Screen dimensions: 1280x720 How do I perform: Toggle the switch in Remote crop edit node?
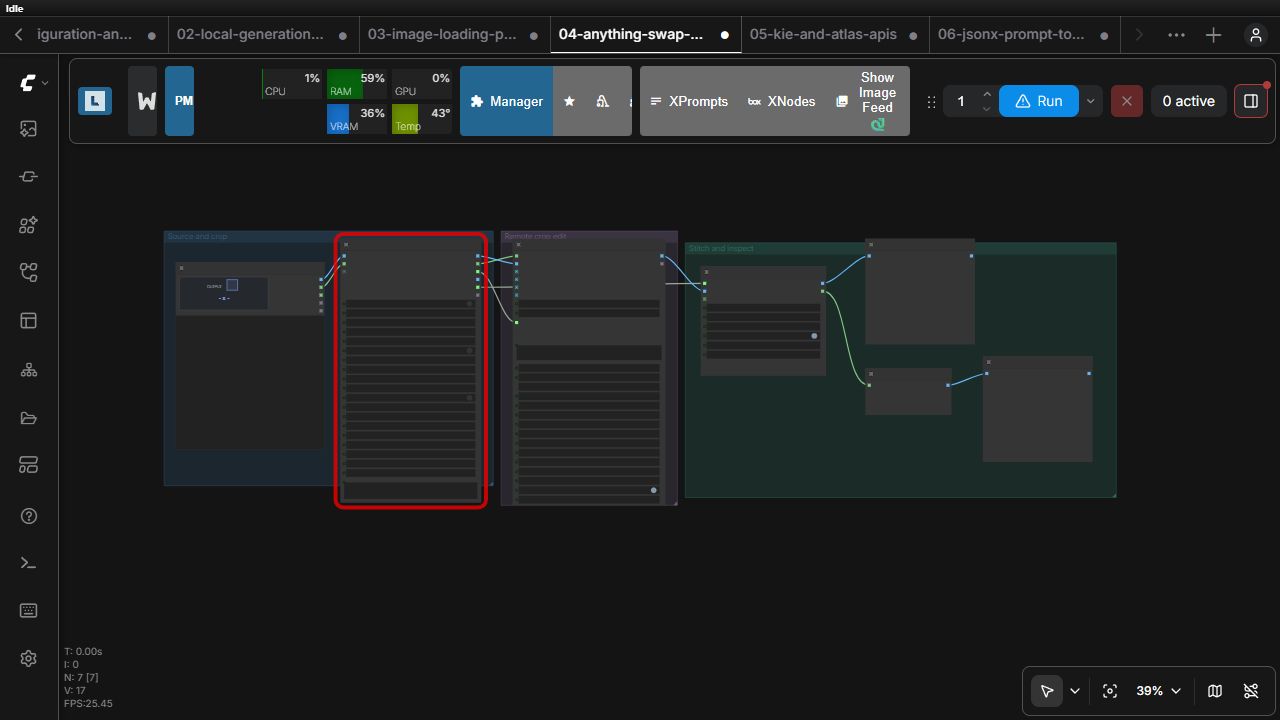pos(653,490)
